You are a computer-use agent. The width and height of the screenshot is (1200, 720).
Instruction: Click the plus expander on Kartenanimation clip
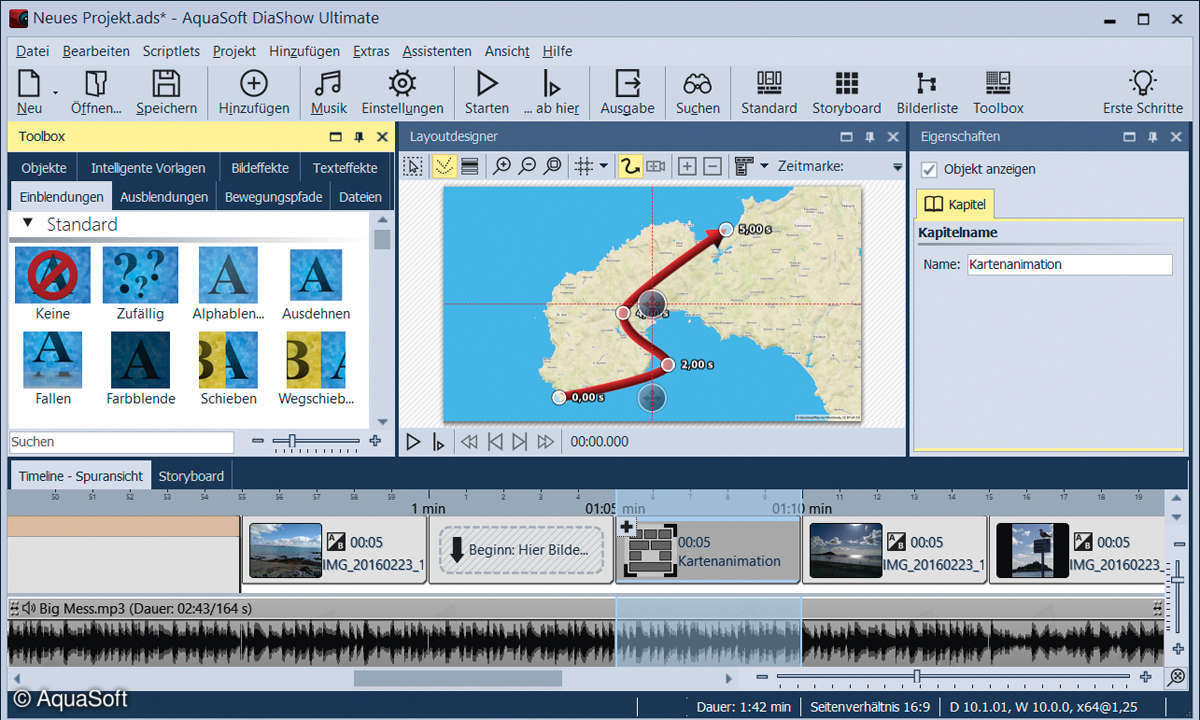click(x=626, y=527)
